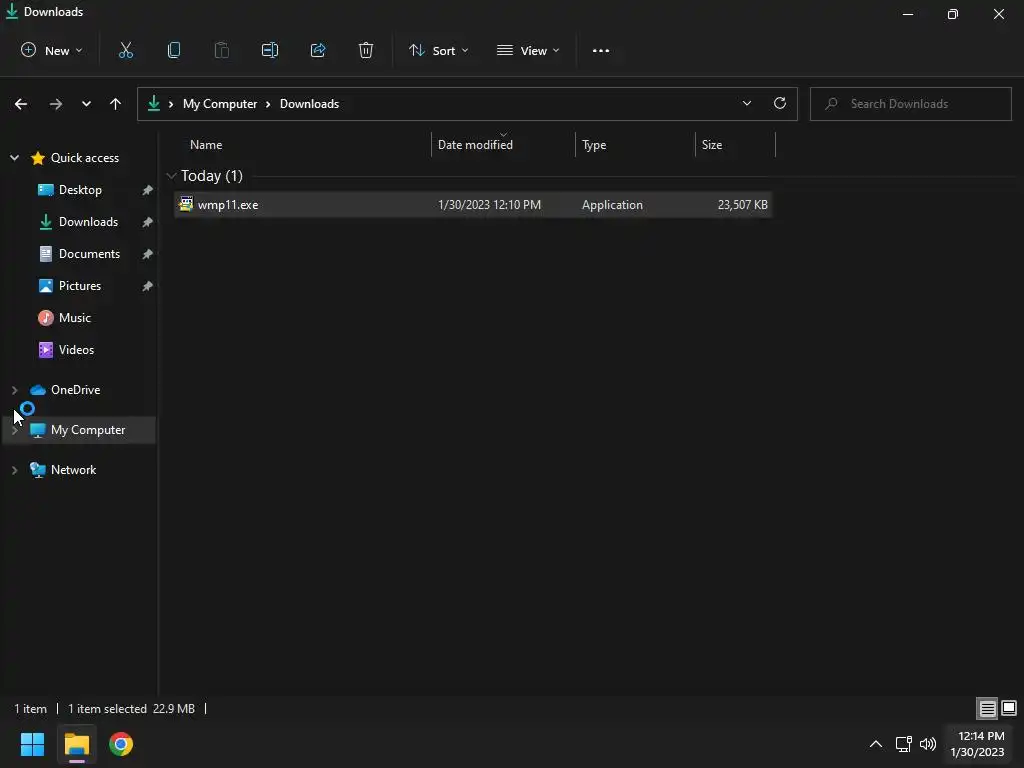Click pin icon next to Pictures
Image resolution: width=1024 pixels, height=768 pixels.
click(148, 286)
